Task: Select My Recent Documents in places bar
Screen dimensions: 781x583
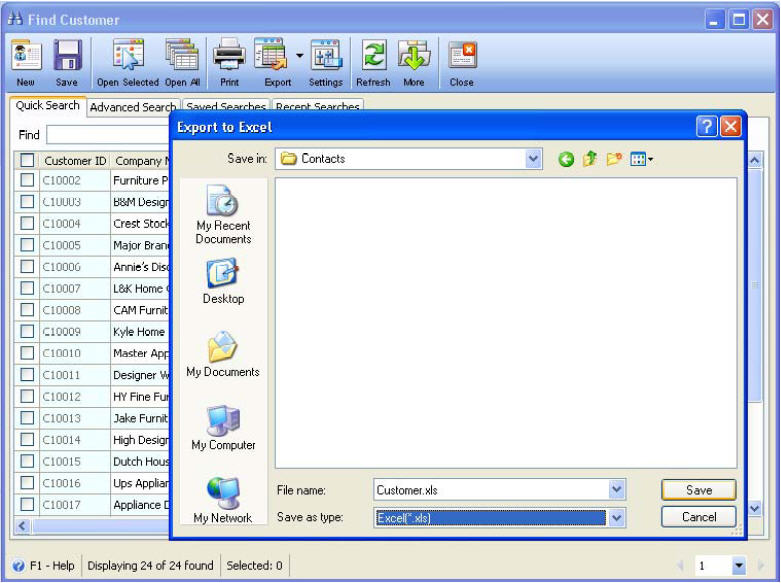Action: (x=223, y=214)
